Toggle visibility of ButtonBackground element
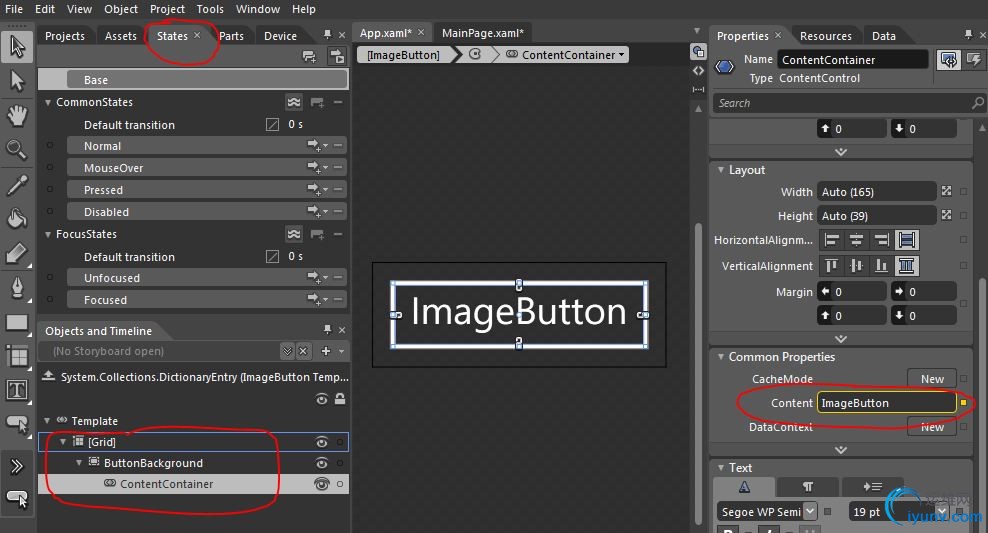The image size is (988, 533). [x=321, y=463]
